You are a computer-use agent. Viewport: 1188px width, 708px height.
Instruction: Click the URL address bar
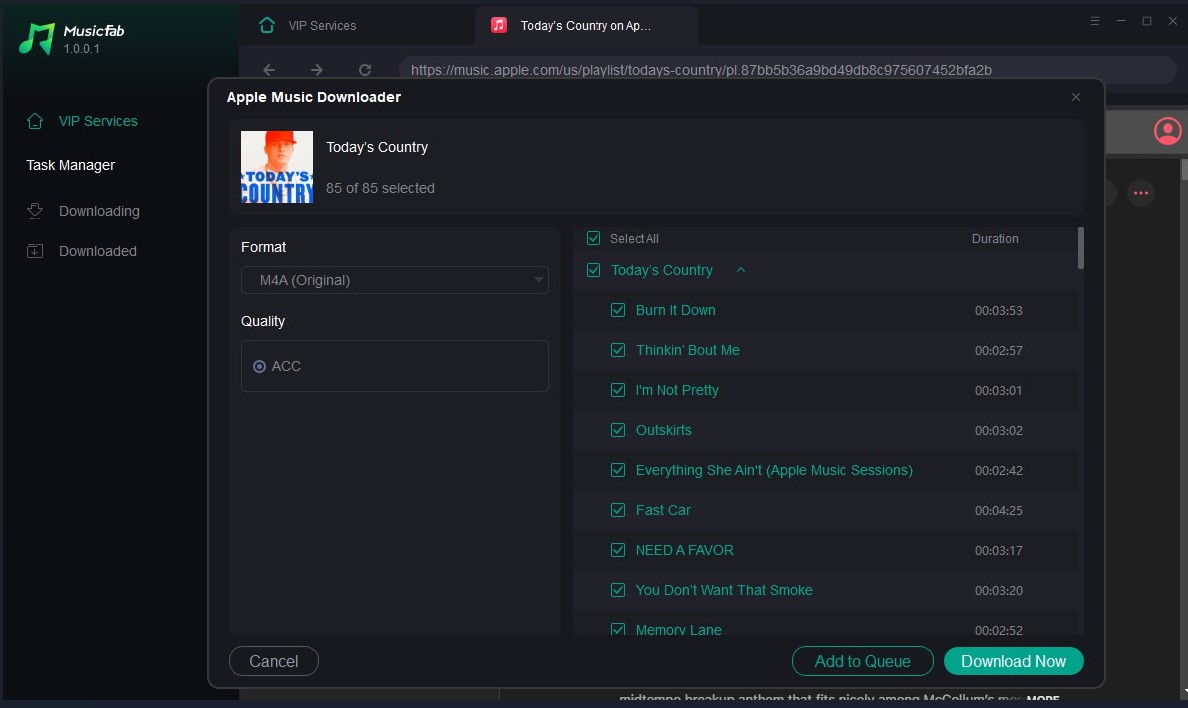pyautogui.click(x=788, y=70)
